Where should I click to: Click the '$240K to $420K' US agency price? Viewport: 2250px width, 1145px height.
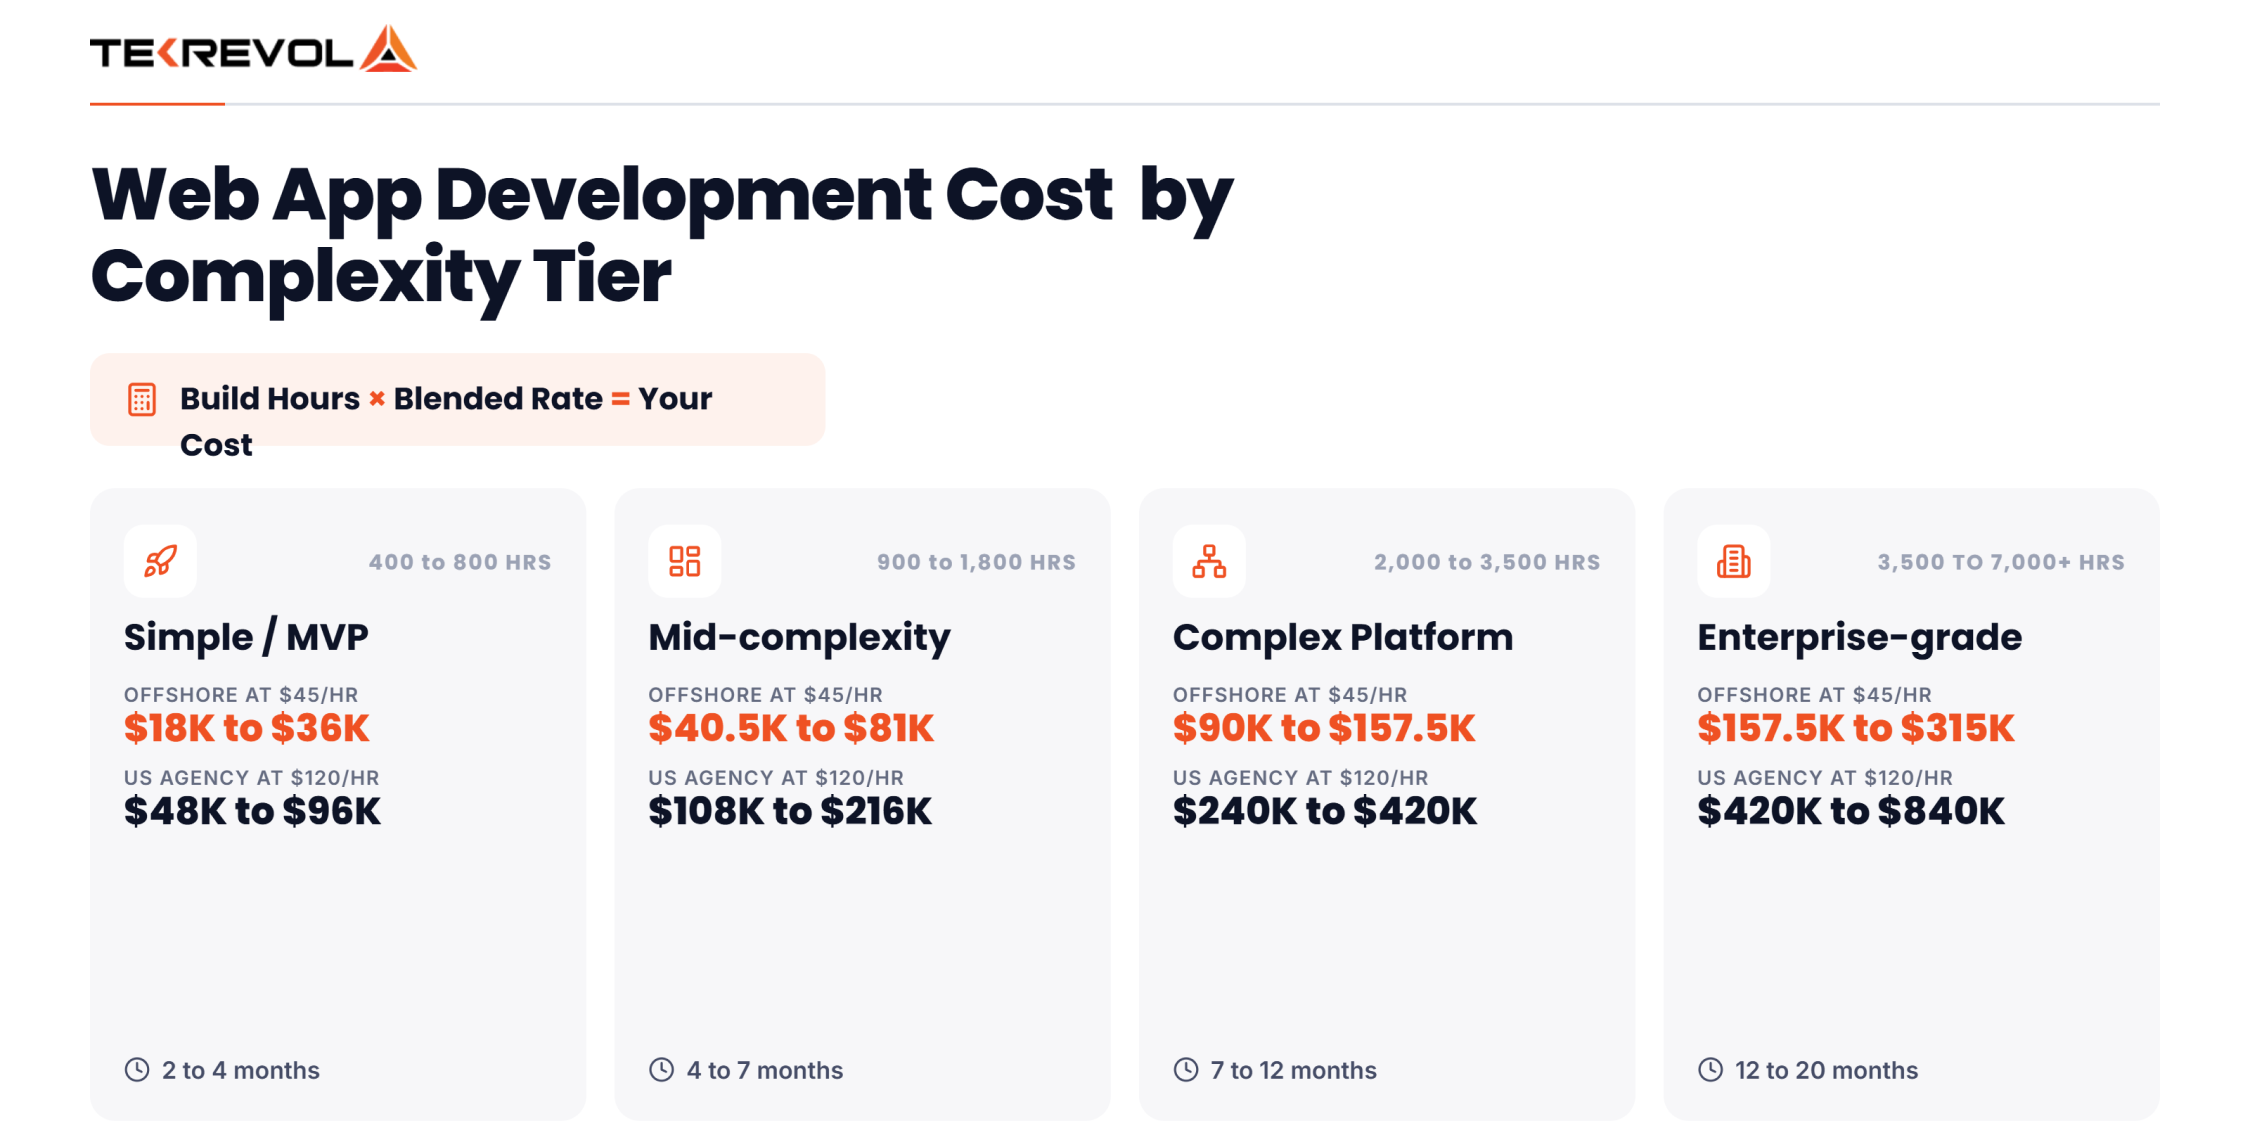pos(1325,811)
